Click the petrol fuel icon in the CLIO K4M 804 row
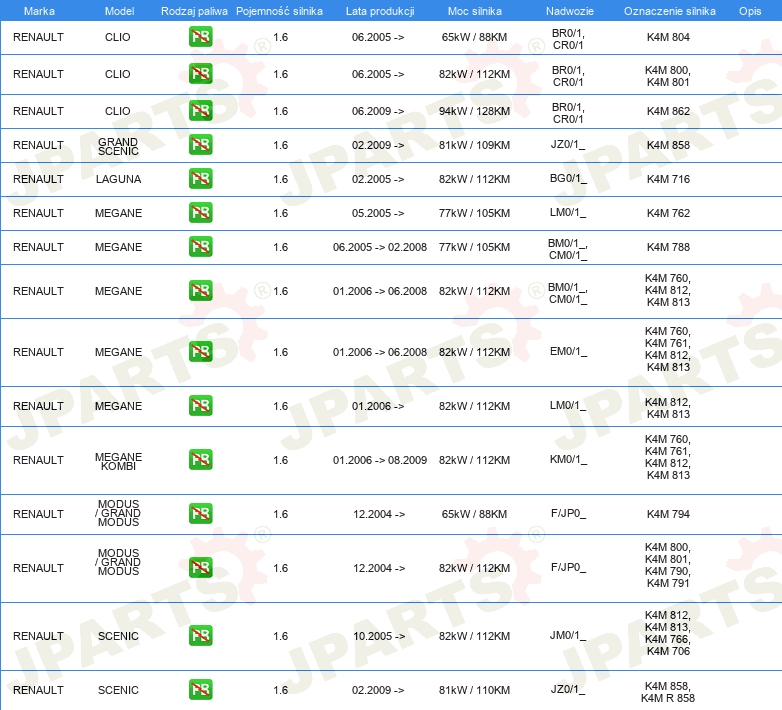The height and width of the screenshot is (710, 782). click(200, 37)
